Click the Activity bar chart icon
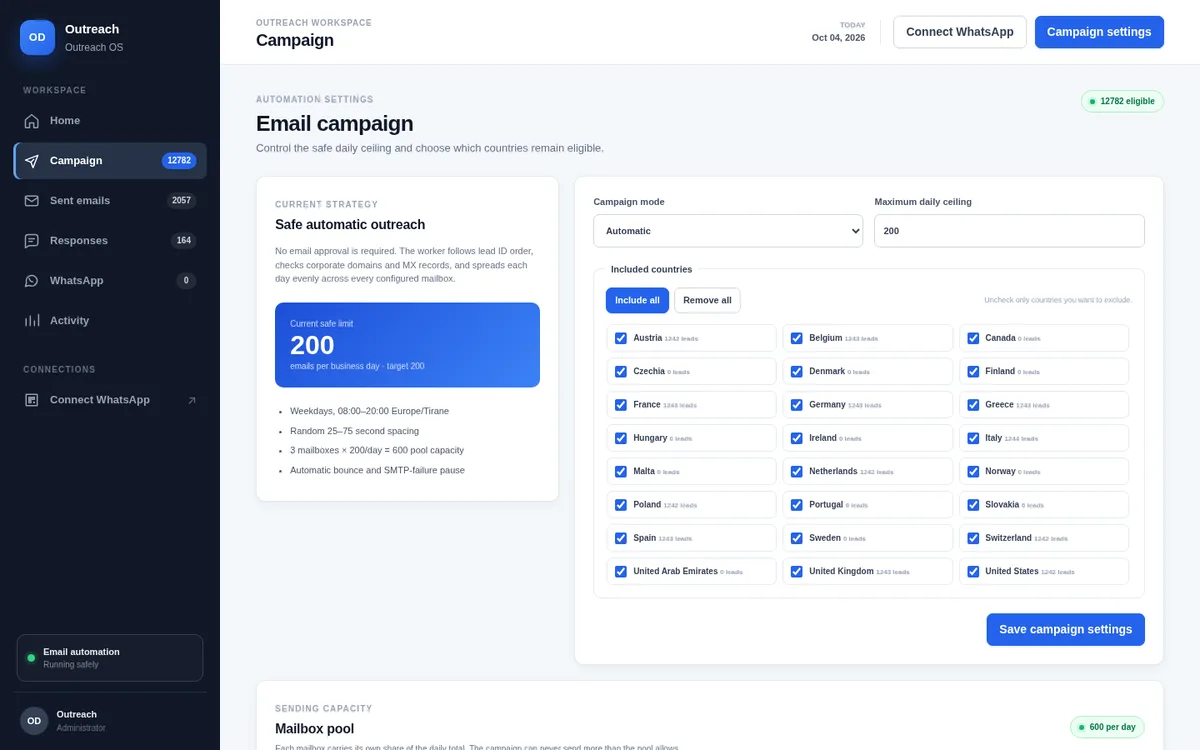This screenshot has width=1200, height=750. tap(32, 321)
